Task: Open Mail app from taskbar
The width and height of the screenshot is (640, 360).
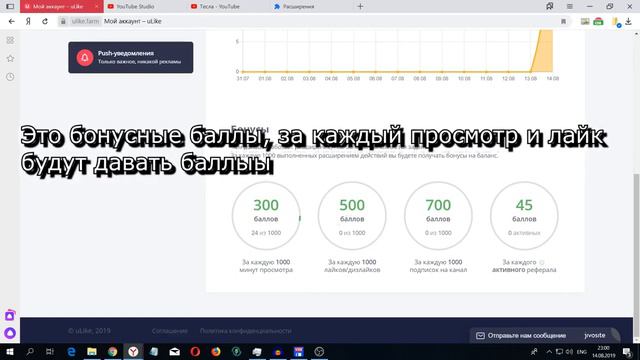Action: tap(175, 351)
